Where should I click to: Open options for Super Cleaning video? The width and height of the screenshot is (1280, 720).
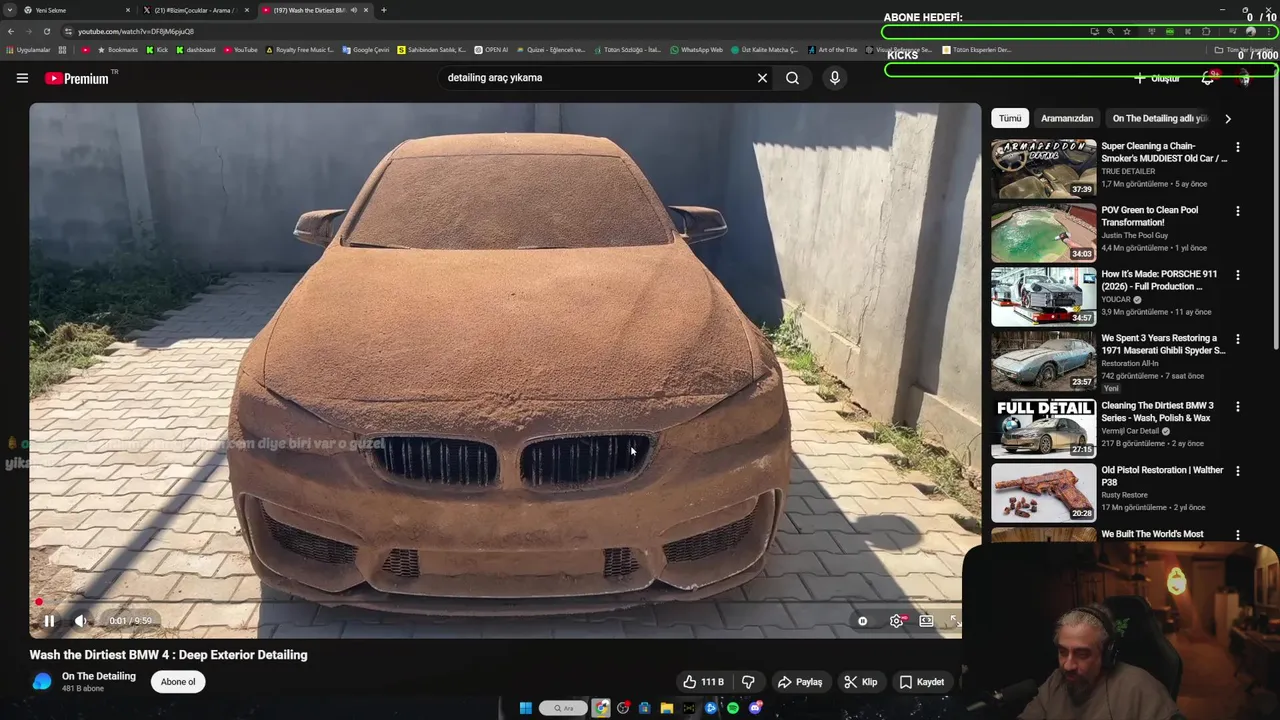point(1238,147)
